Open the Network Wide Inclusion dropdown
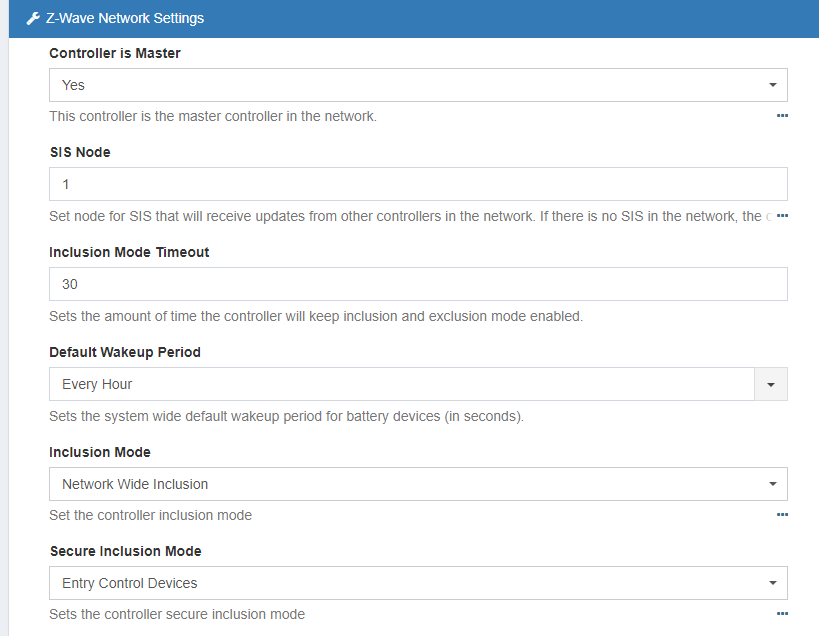Viewport: 819px width, 636px height. [x=418, y=484]
